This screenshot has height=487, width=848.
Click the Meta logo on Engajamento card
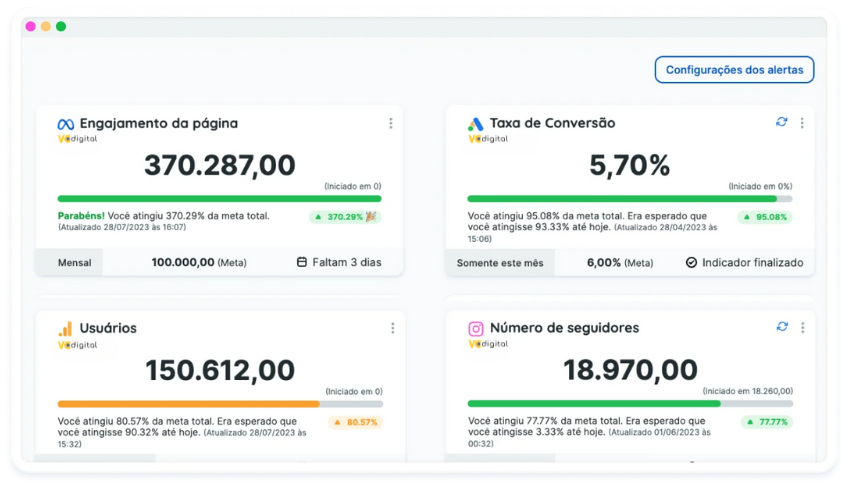pyautogui.click(x=65, y=124)
